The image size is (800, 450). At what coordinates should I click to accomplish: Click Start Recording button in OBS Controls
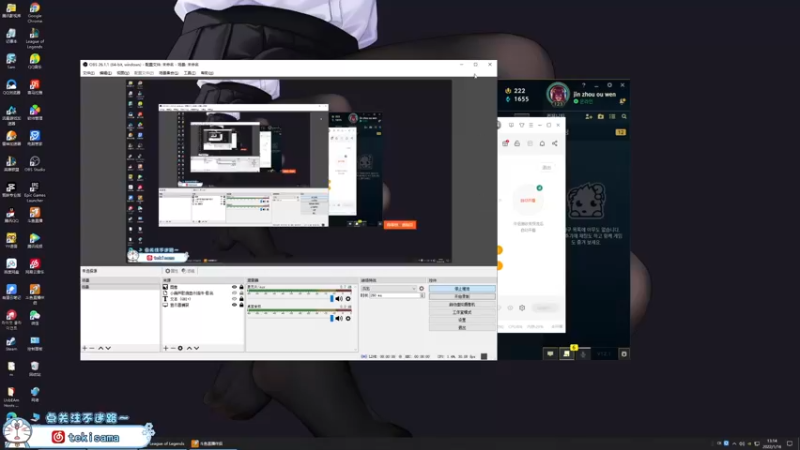pyautogui.click(x=462, y=296)
